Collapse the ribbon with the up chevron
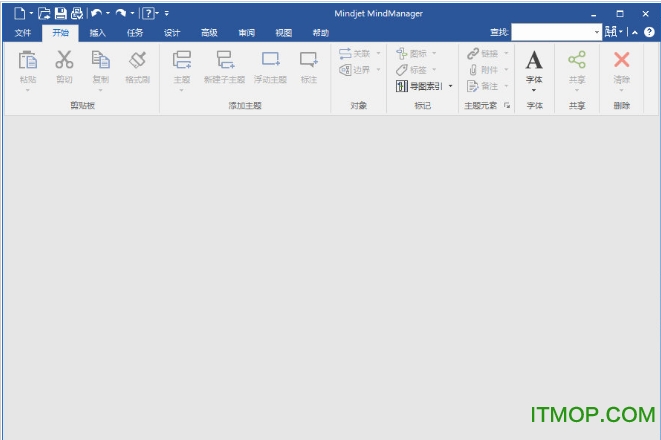The image size is (661, 440). tap(634, 32)
